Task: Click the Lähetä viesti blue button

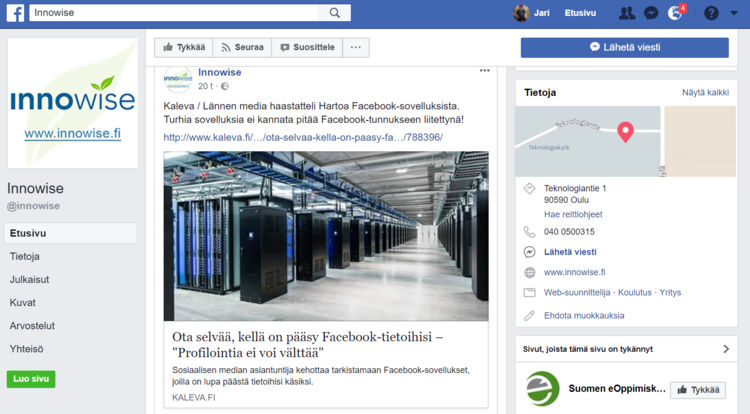Action: tap(625, 47)
